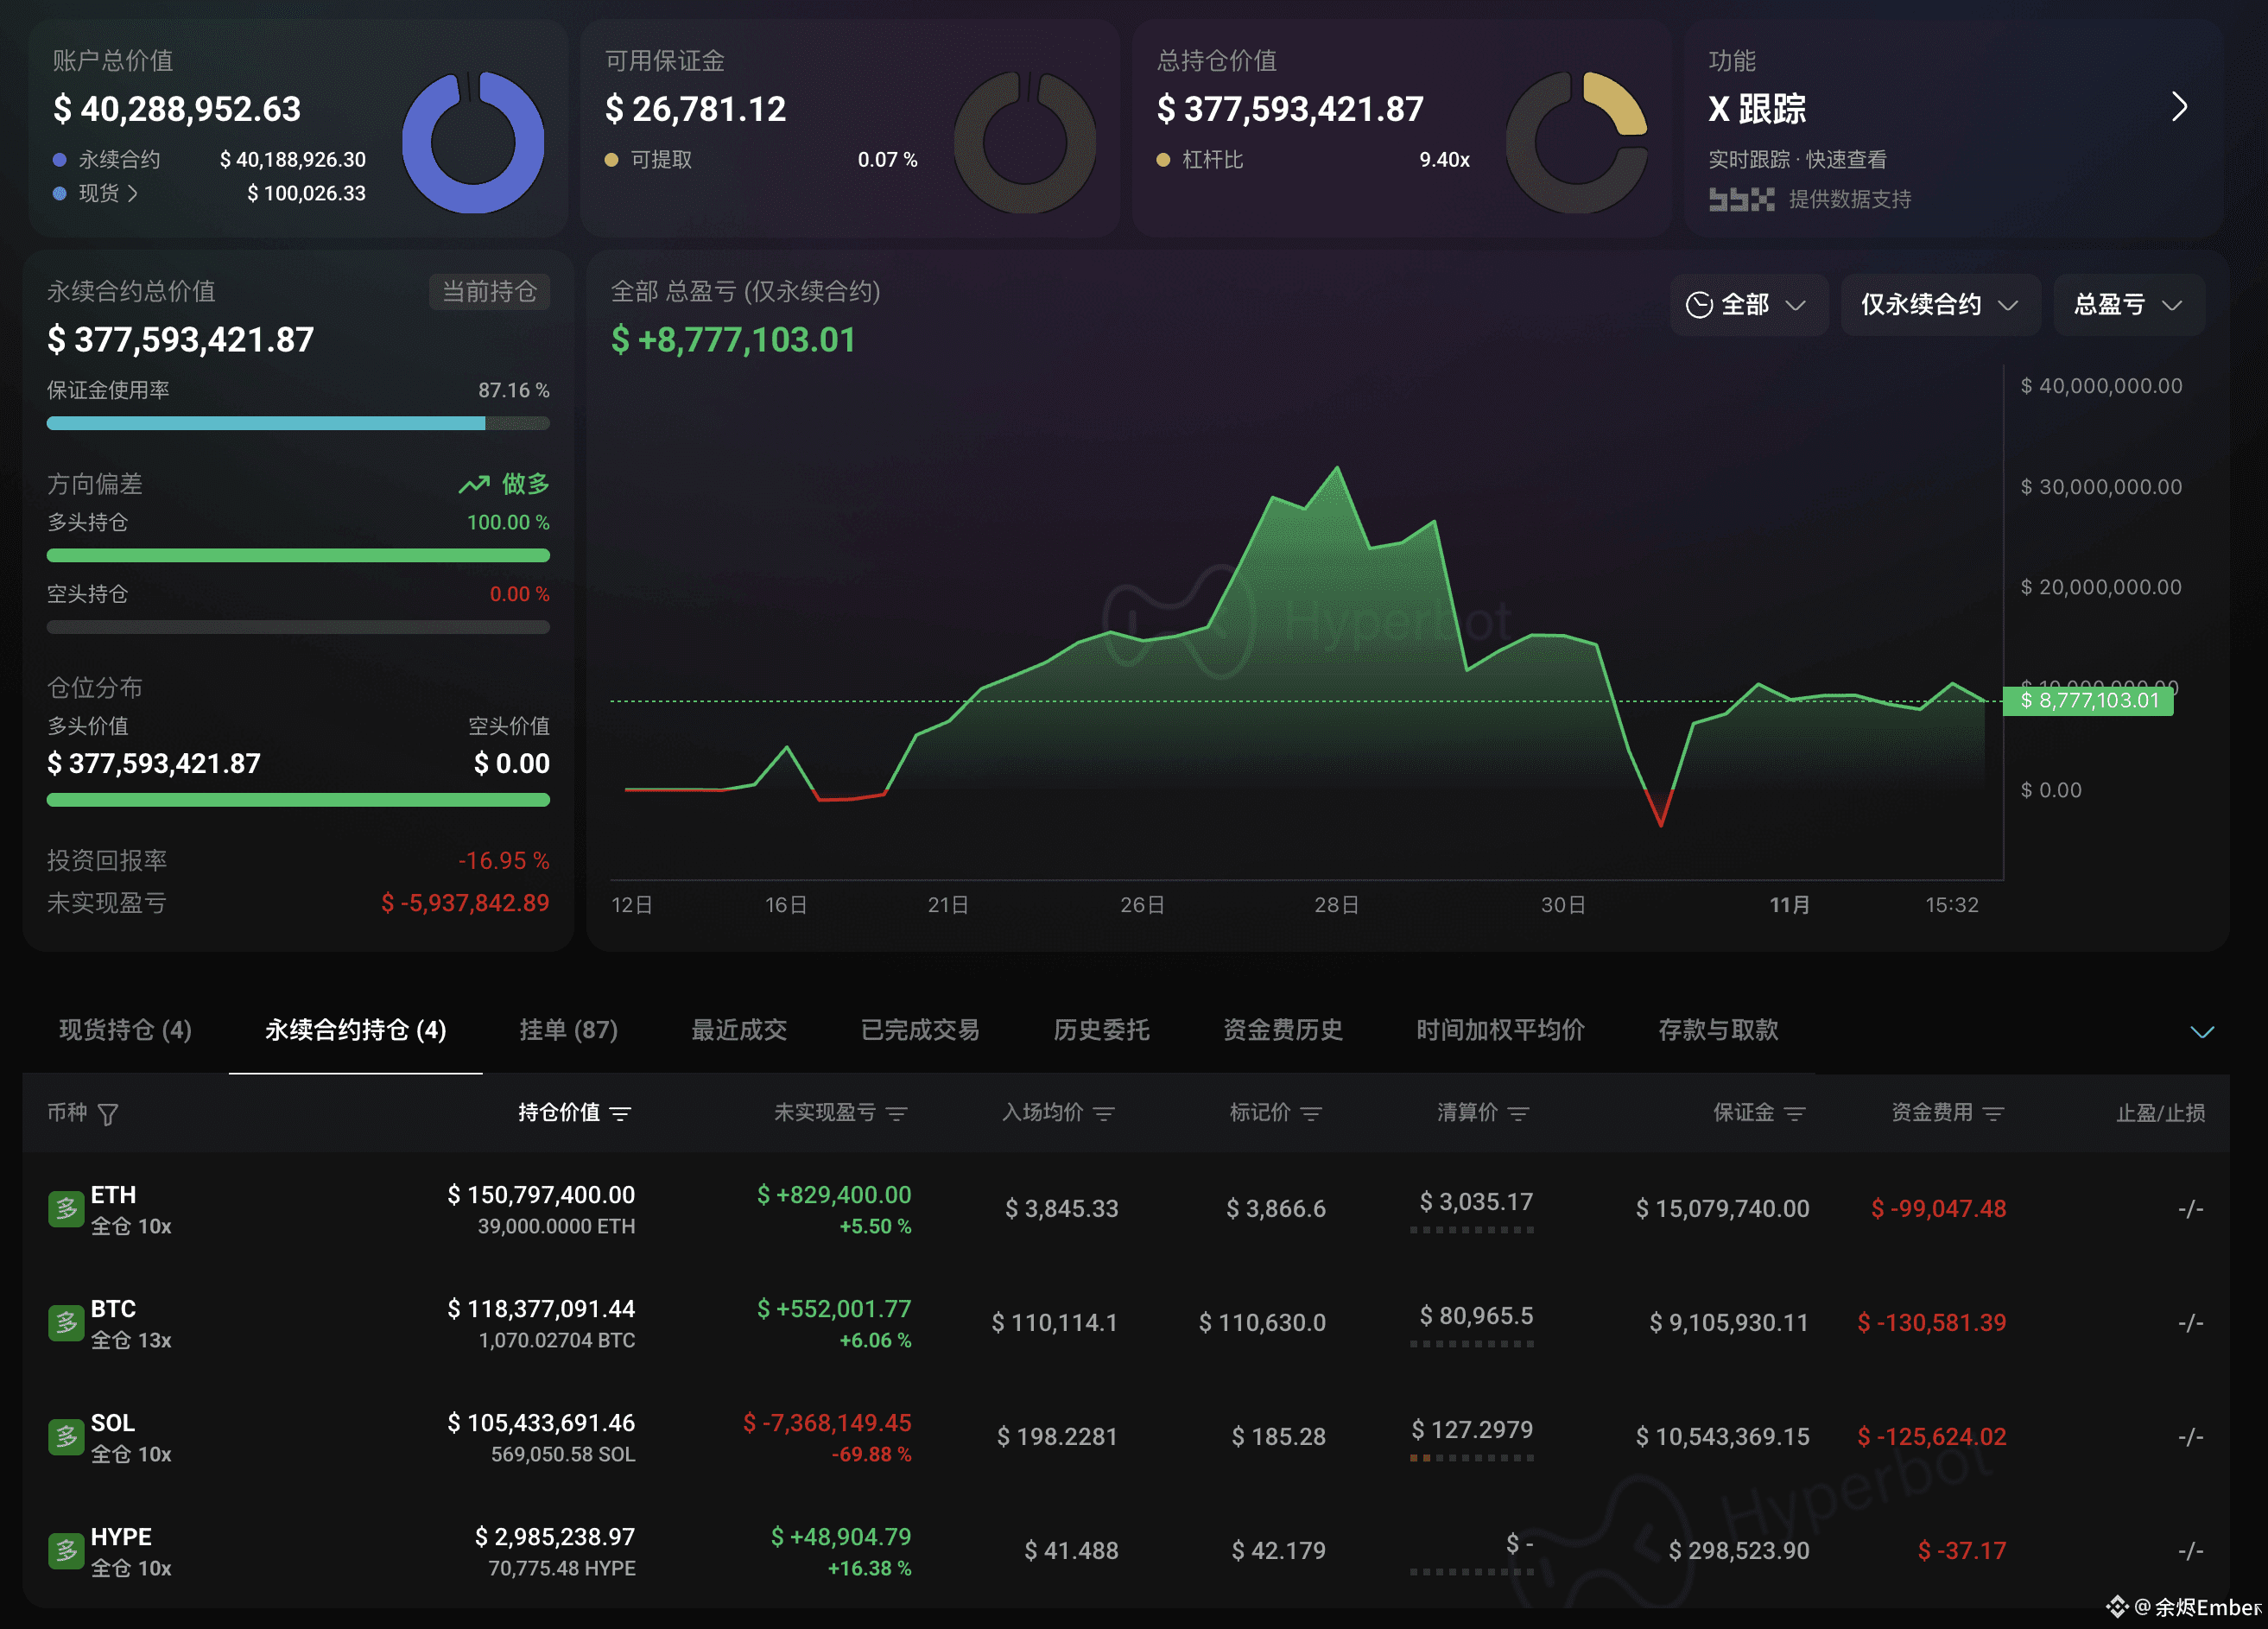The width and height of the screenshot is (2268, 1629).
Task: Open the 总盈亏 dropdown
Action: [2128, 305]
